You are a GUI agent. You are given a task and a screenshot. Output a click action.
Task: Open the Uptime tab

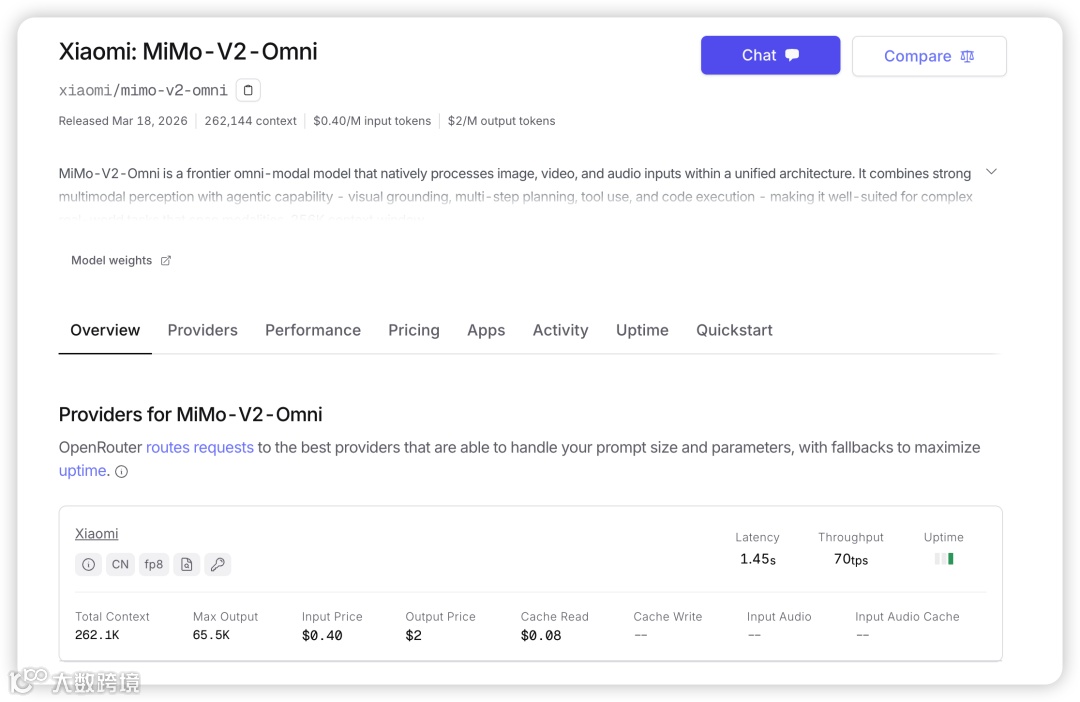642,330
